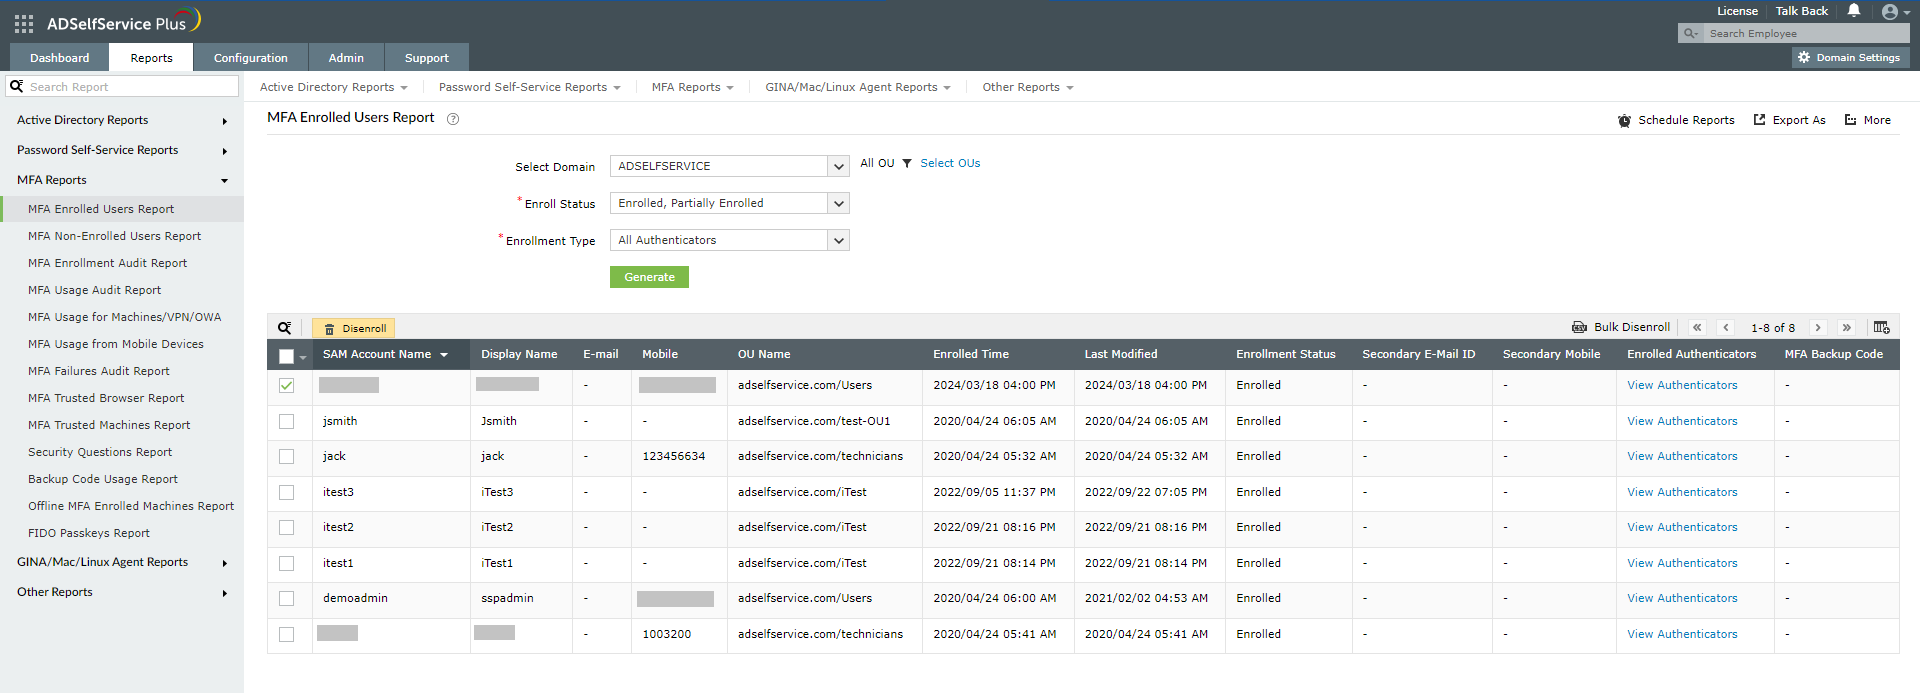Open the apps grid launcher icon
Image resolution: width=1920 pixels, height=693 pixels.
point(24,23)
